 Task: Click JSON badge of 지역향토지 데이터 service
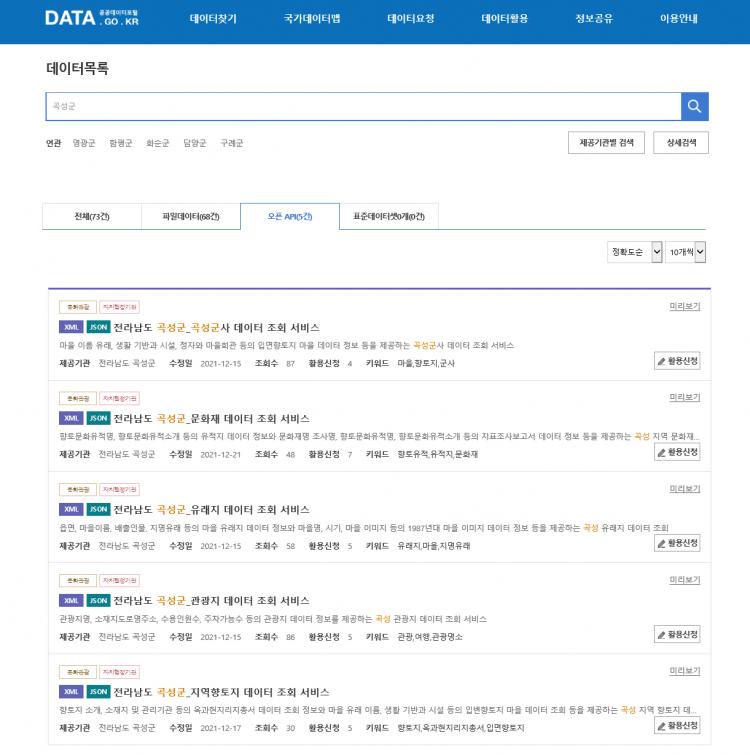pyautogui.click(x=98, y=691)
